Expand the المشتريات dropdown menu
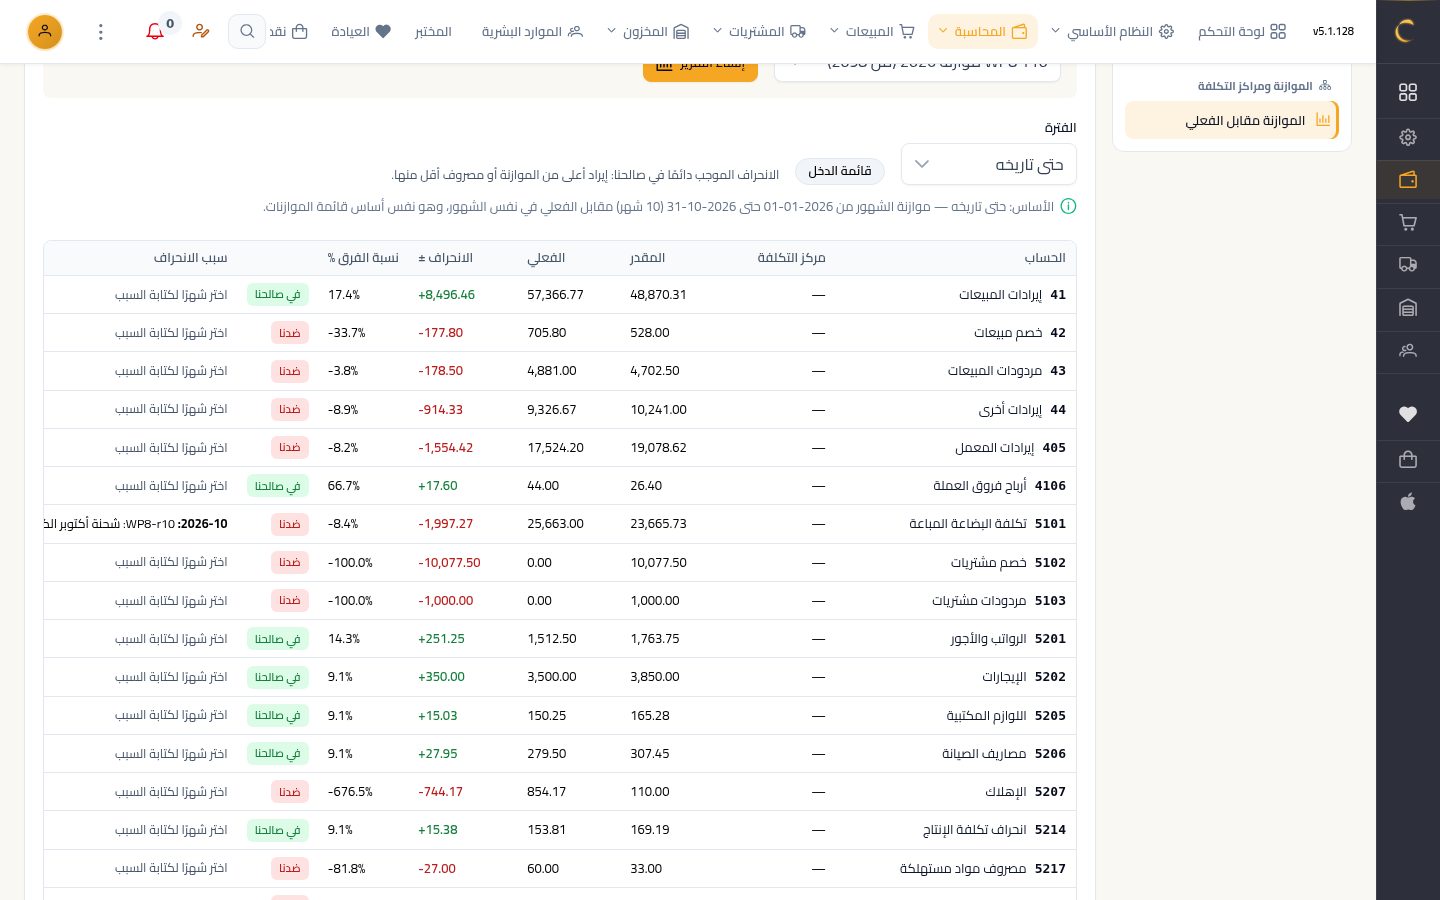The image size is (1440, 900). tap(759, 32)
